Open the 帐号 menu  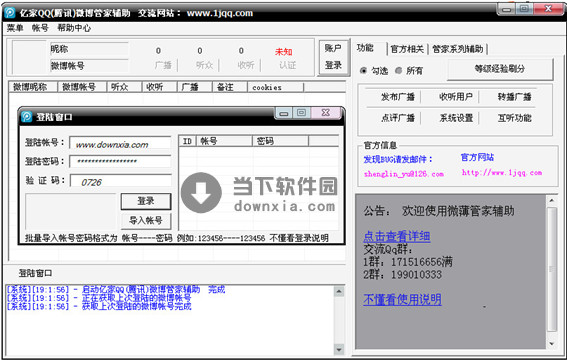[x=40, y=28]
